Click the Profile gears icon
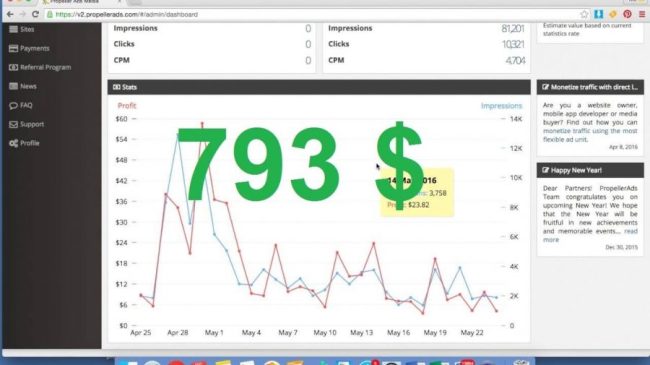Image resolution: width=650 pixels, height=365 pixels. [13, 143]
